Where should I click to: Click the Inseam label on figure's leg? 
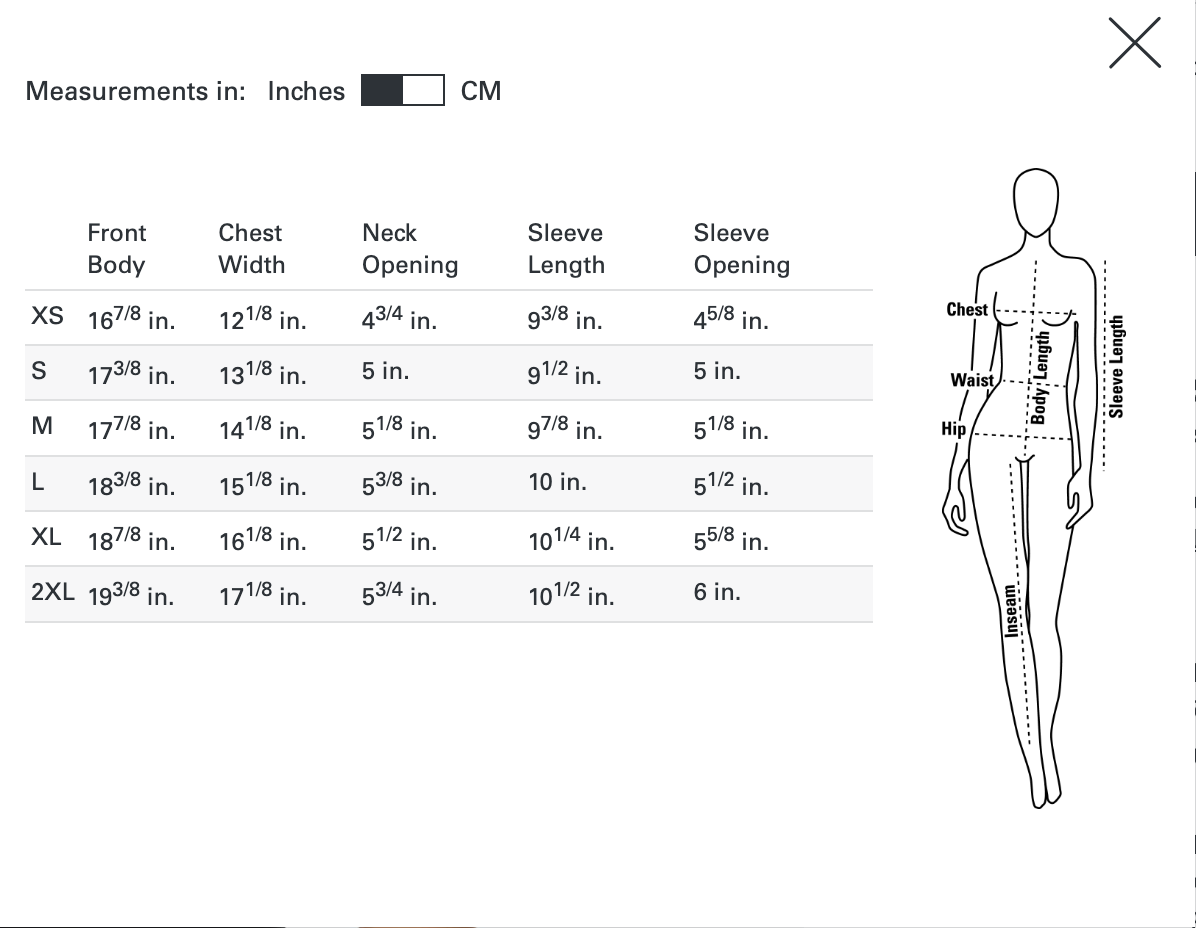(1011, 611)
